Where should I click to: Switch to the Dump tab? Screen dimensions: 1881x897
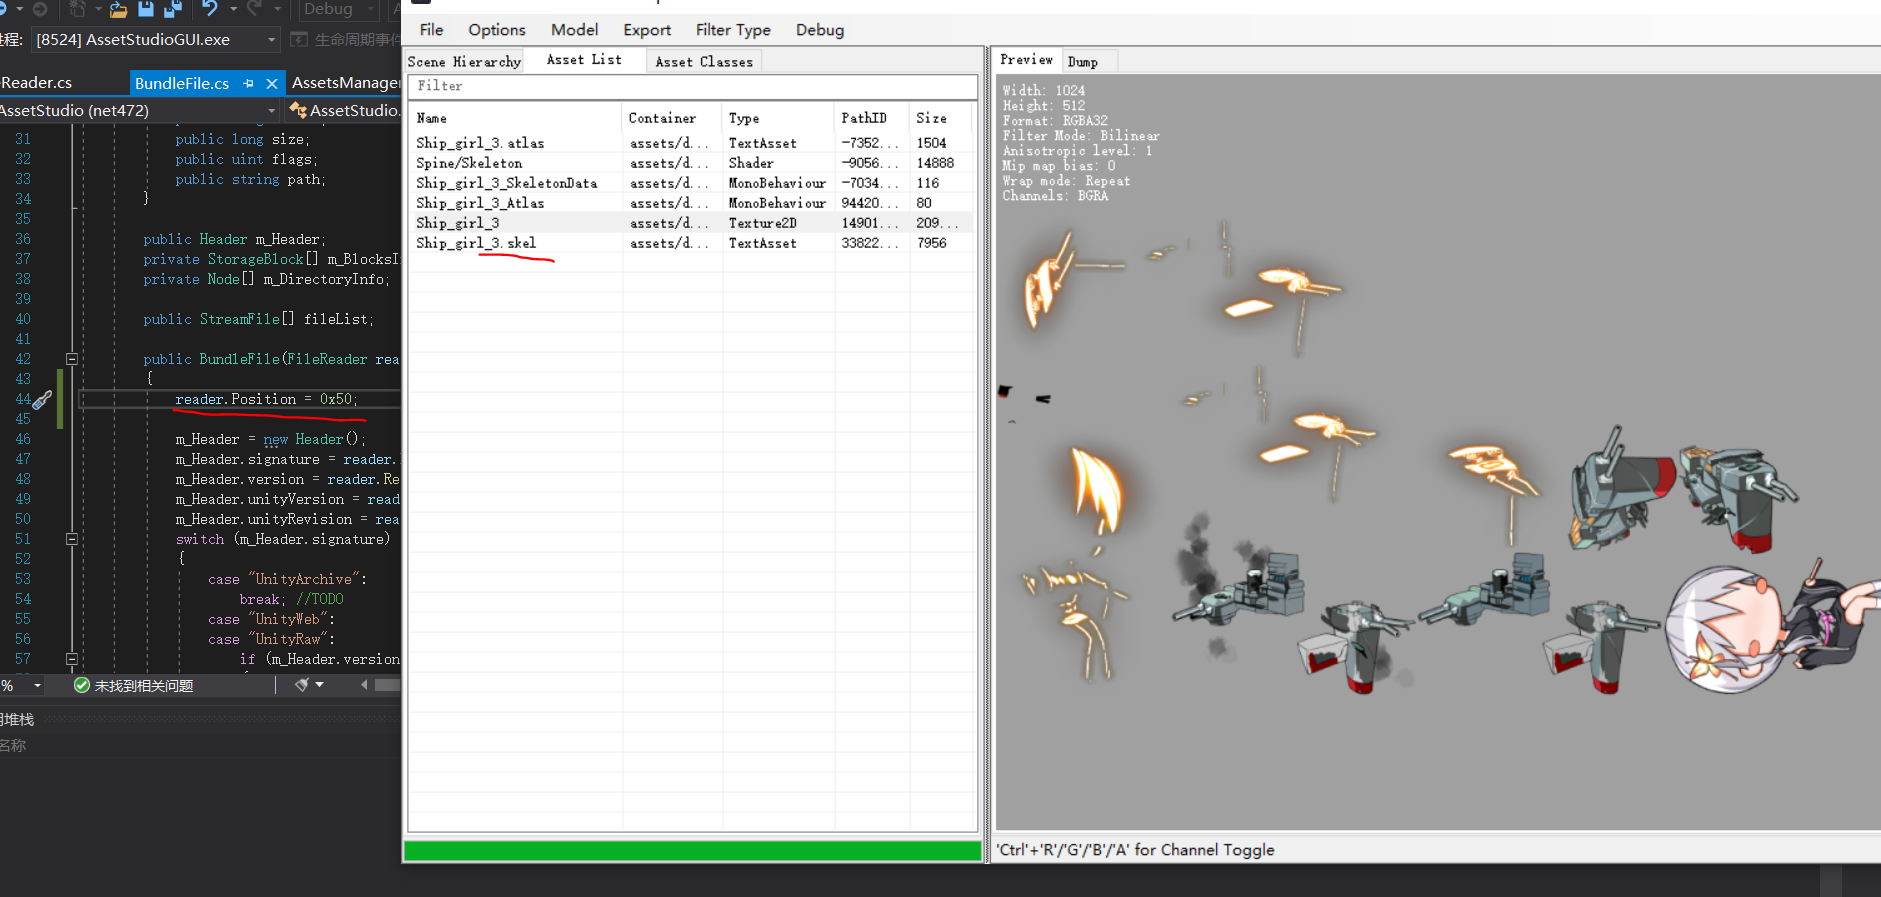tap(1082, 62)
